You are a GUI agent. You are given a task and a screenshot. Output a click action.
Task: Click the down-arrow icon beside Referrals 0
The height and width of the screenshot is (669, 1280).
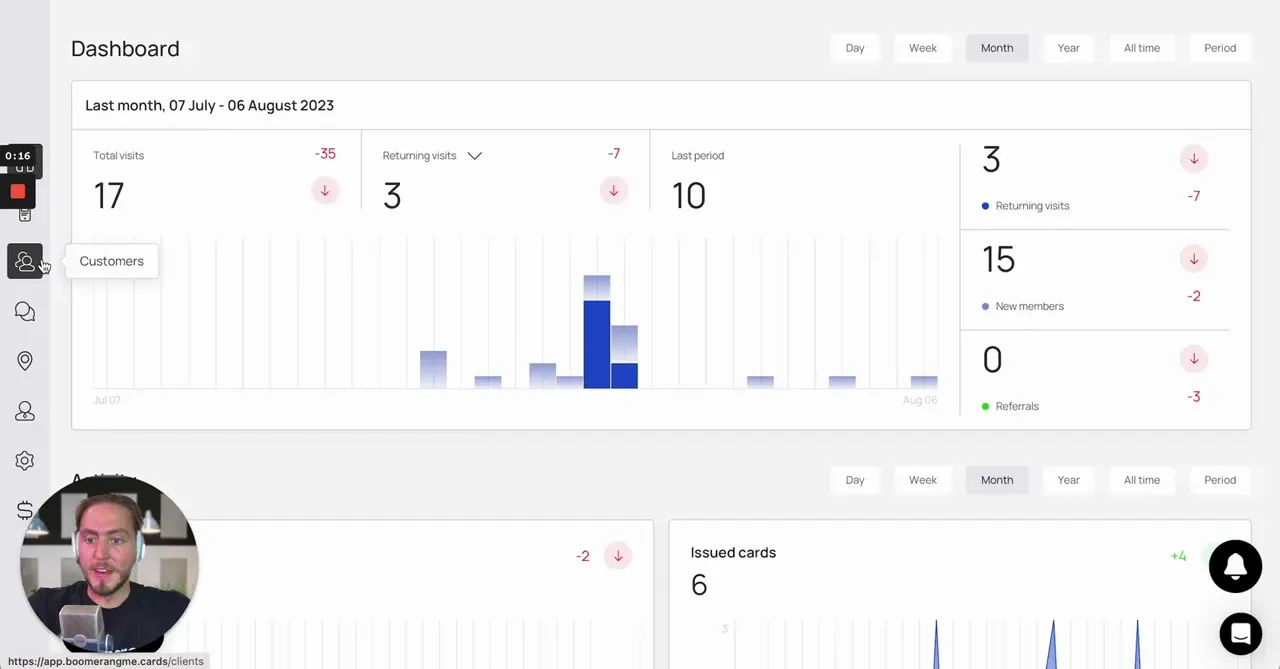(1193, 359)
